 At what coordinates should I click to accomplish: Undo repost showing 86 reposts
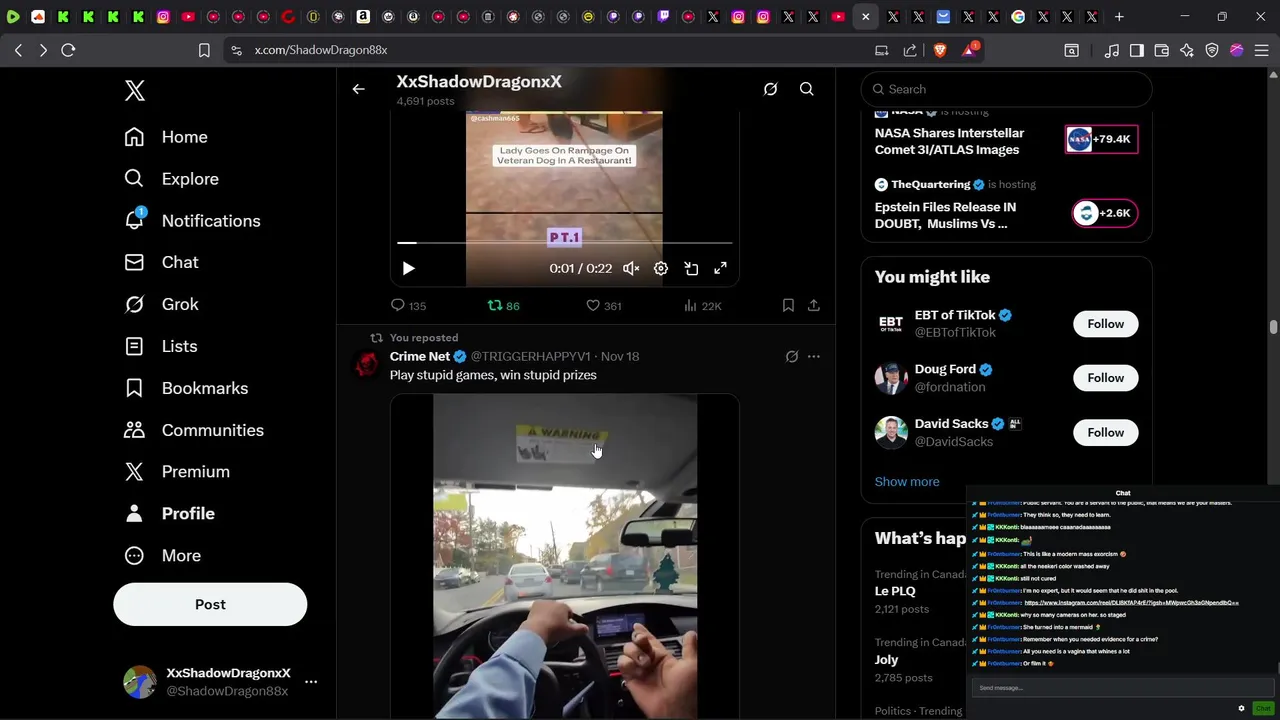tap(503, 306)
